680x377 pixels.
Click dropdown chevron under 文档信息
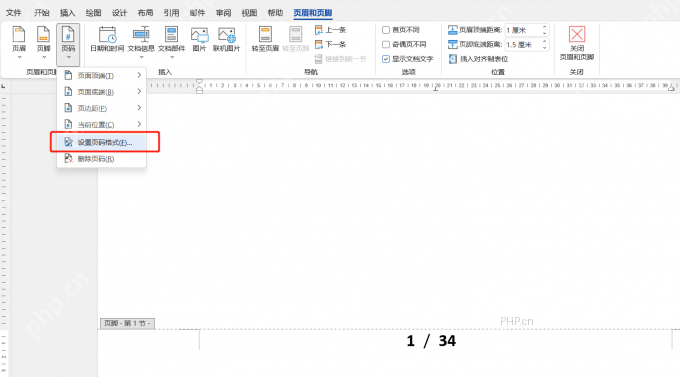pyautogui.click(x=141, y=57)
